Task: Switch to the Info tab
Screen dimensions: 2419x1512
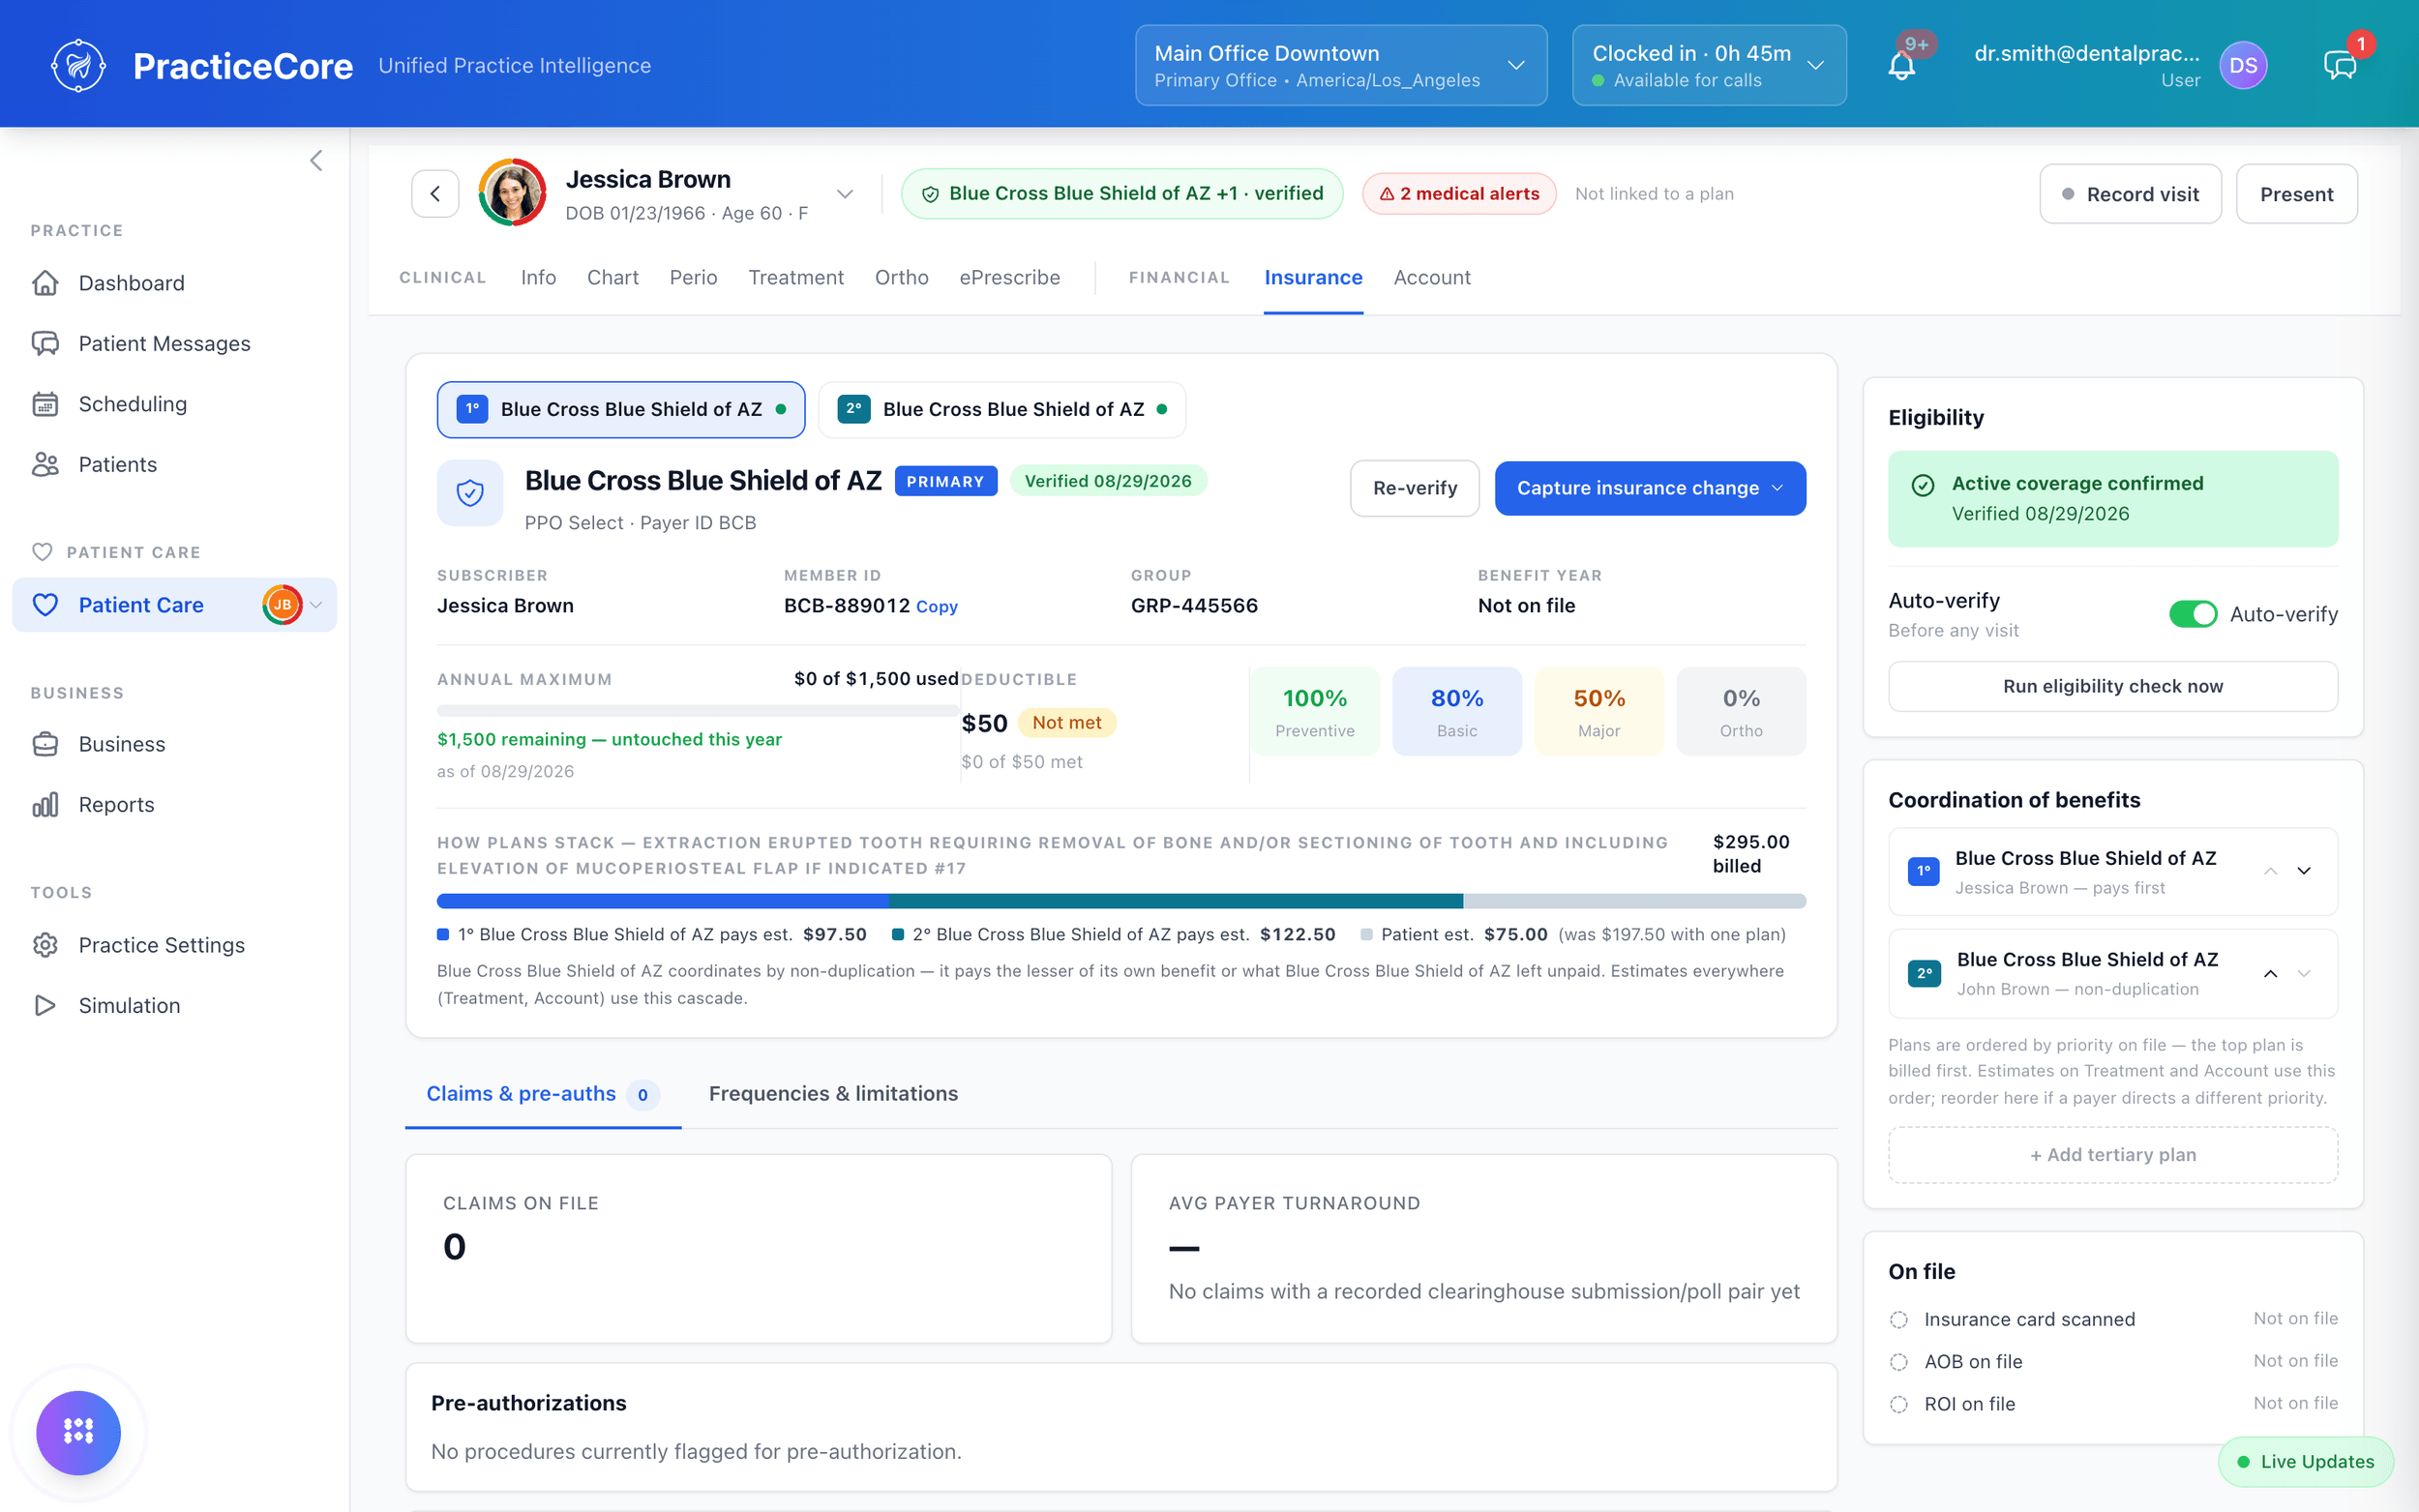Action: pos(538,277)
